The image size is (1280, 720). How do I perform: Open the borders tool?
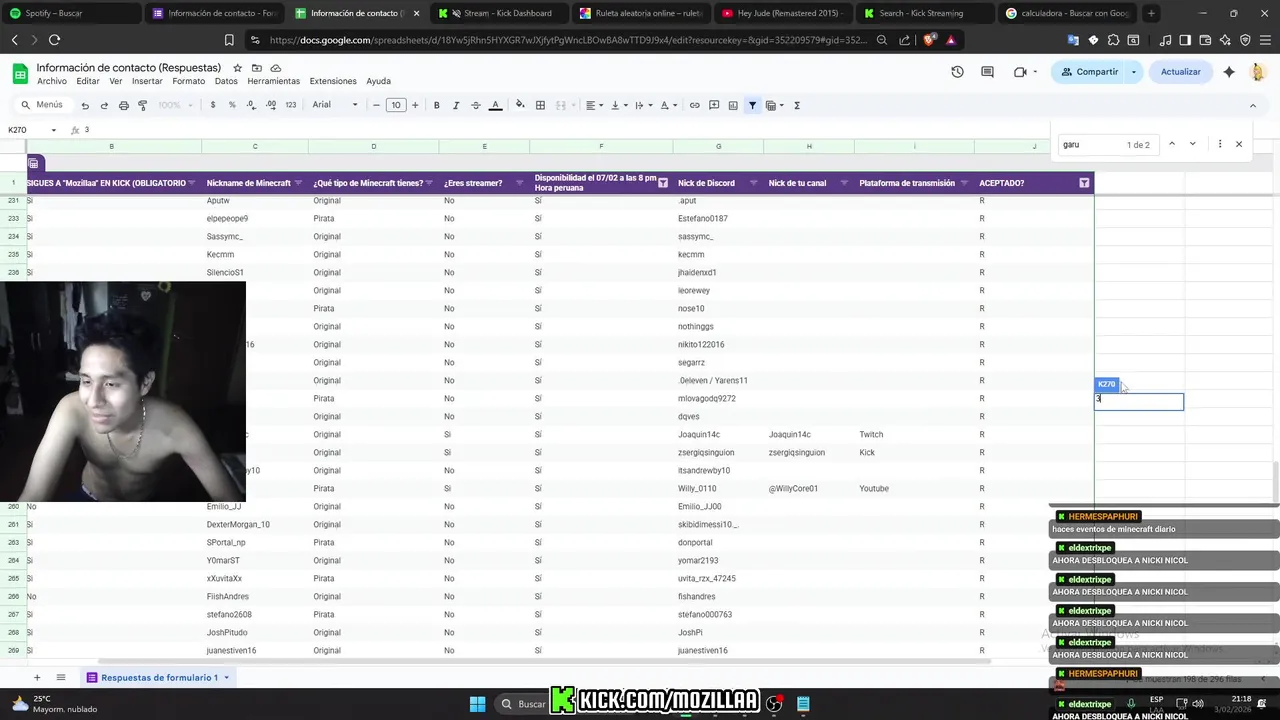coord(540,105)
